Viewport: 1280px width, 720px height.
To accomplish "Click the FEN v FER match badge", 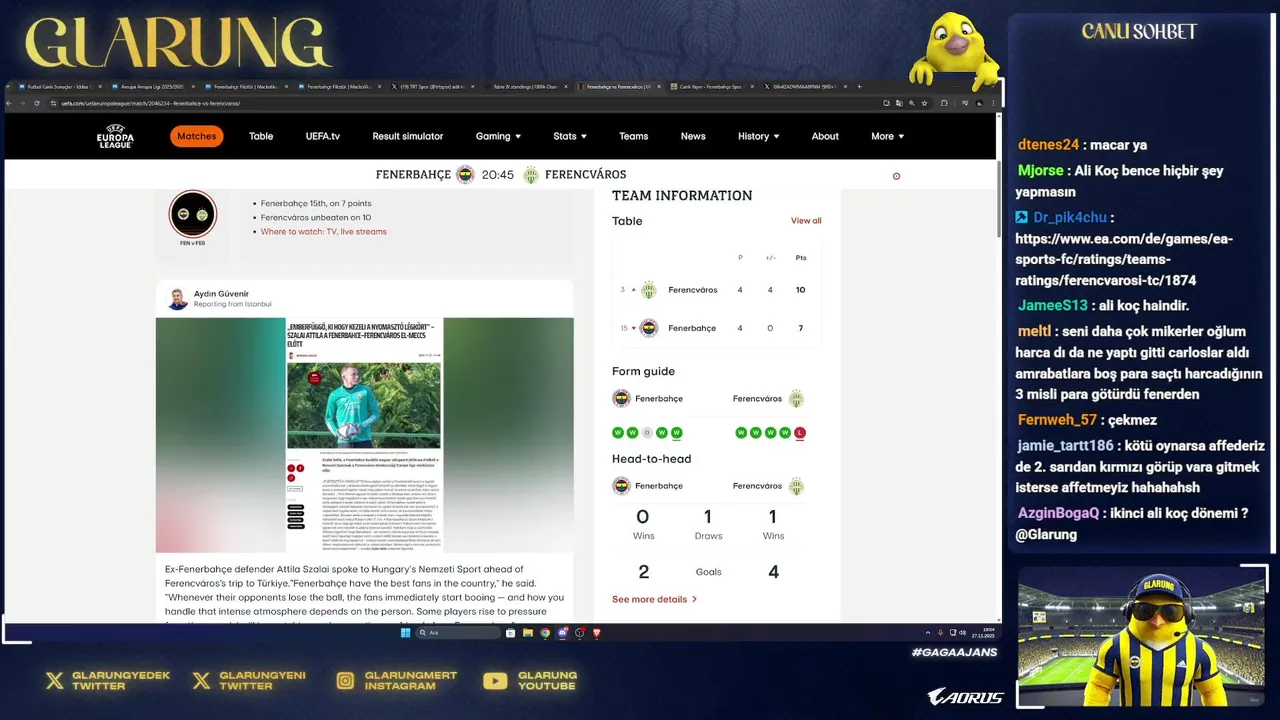I will point(192,215).
